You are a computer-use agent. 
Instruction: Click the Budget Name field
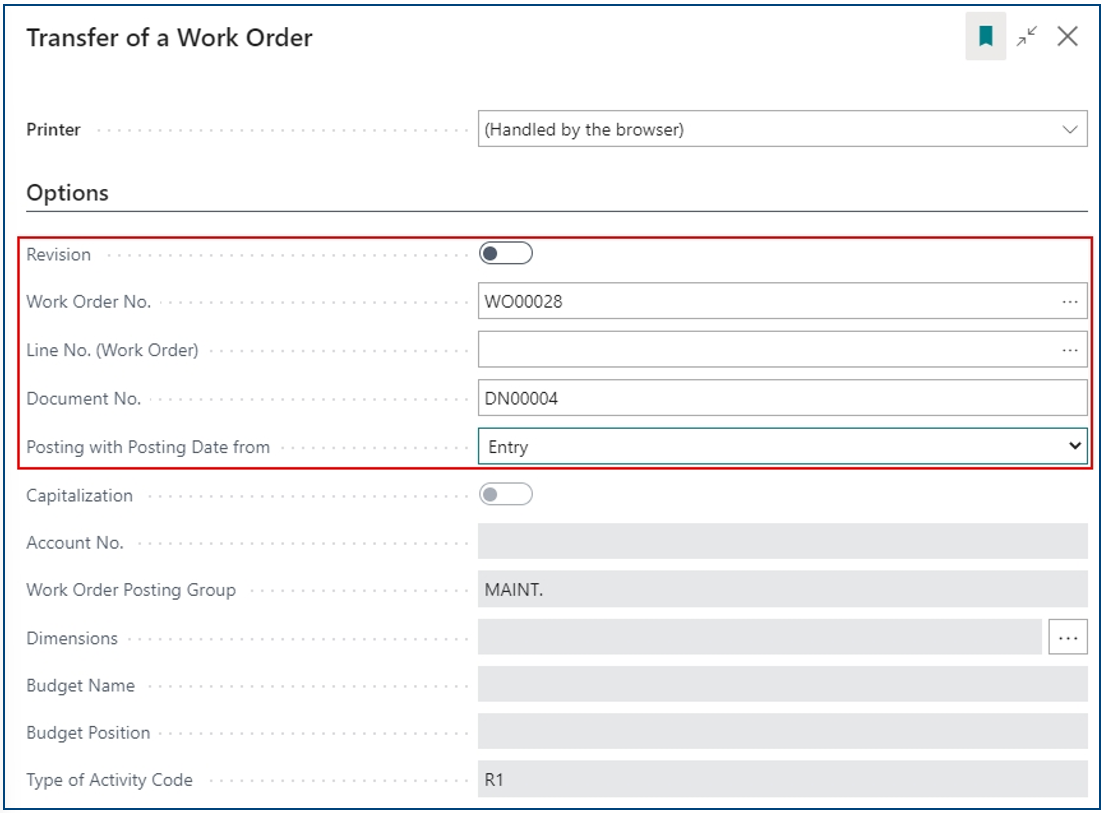pyautogui.click(x=782, y=685)
